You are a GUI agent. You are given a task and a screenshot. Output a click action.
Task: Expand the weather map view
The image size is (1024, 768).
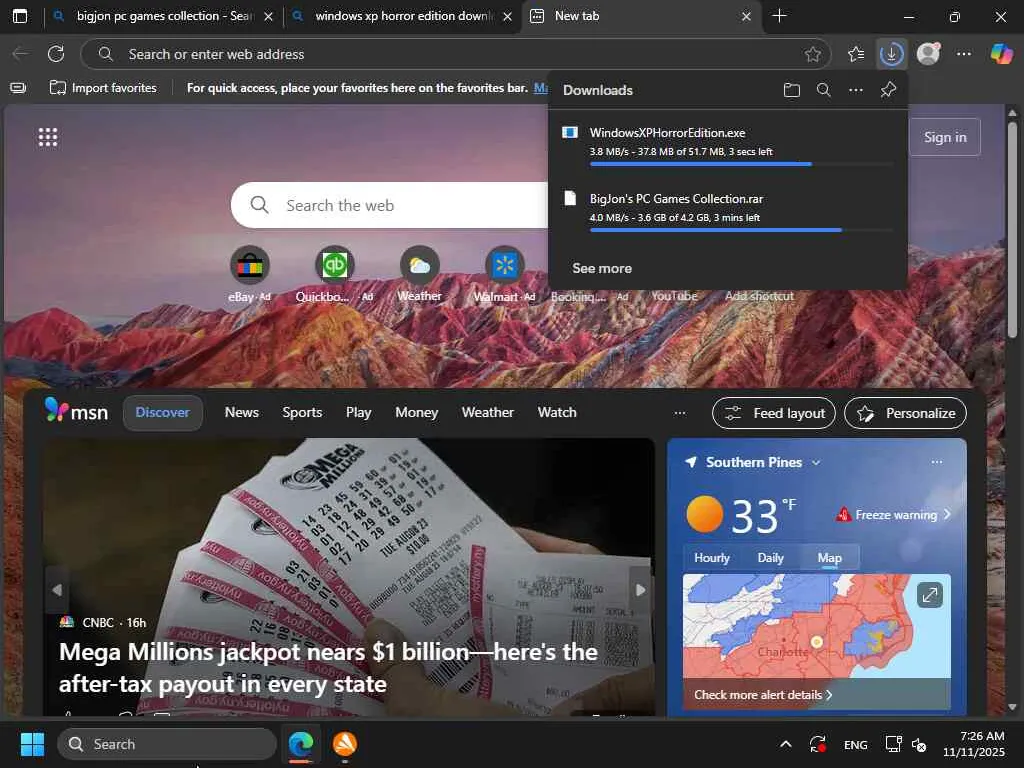(929, 595)
